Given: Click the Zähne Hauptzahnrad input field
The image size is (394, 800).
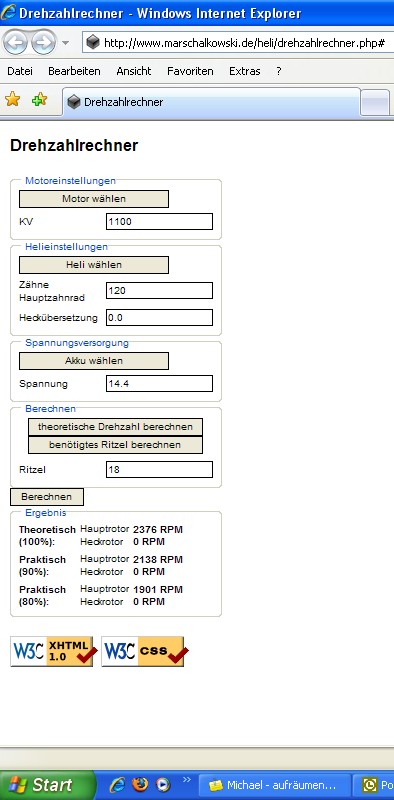Looking at the screenshot, I should coord(159,291).
